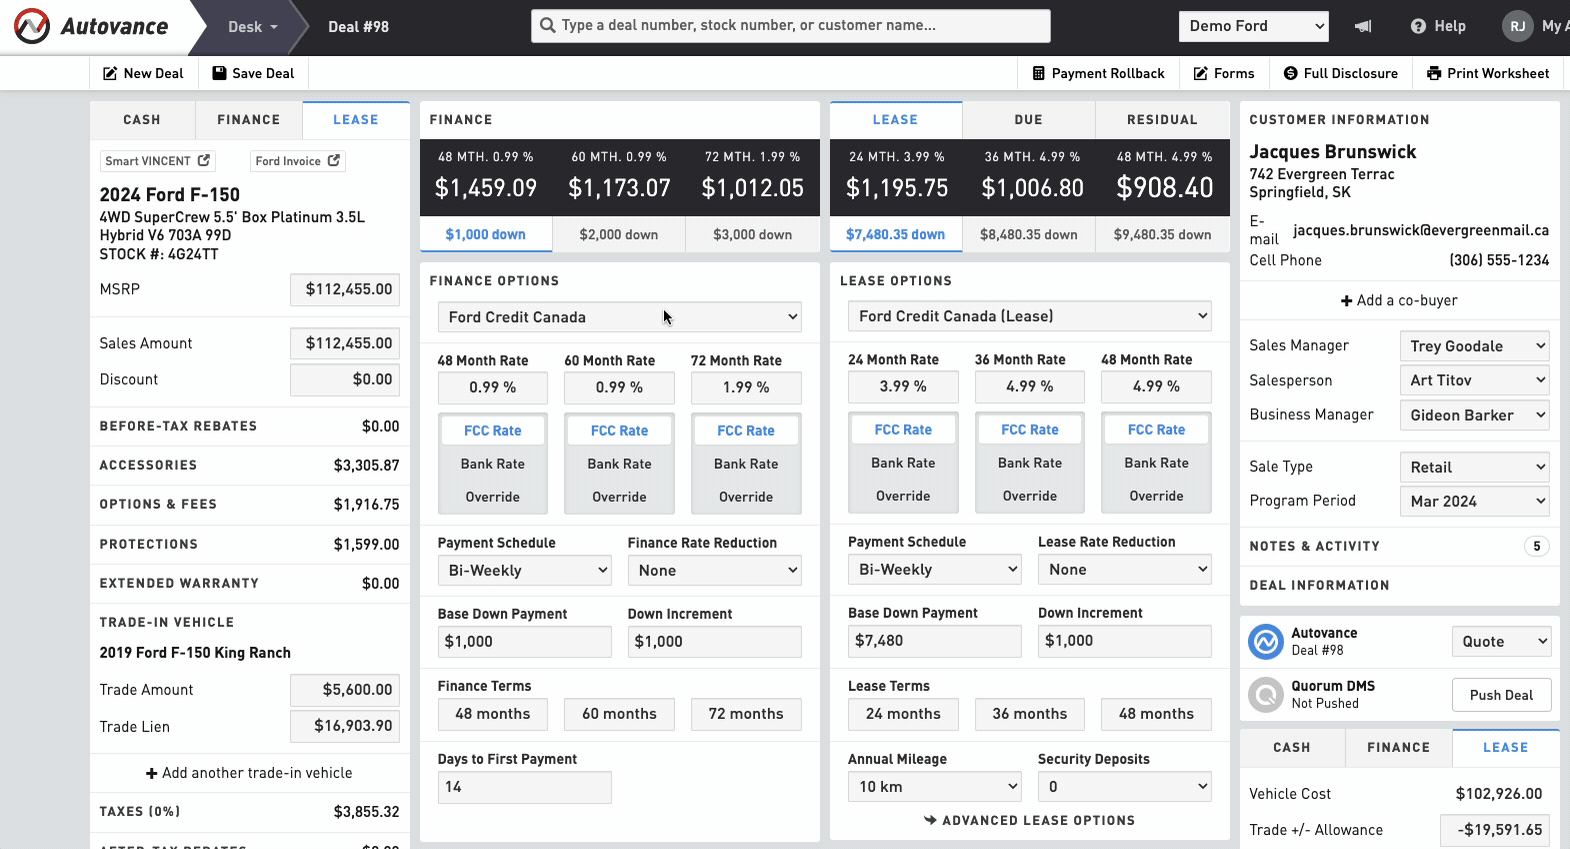Image resolution: width=1570 pixels, height=849 pixels.
Task: Click the Autovance logo icon
Action: coord(32,27)
